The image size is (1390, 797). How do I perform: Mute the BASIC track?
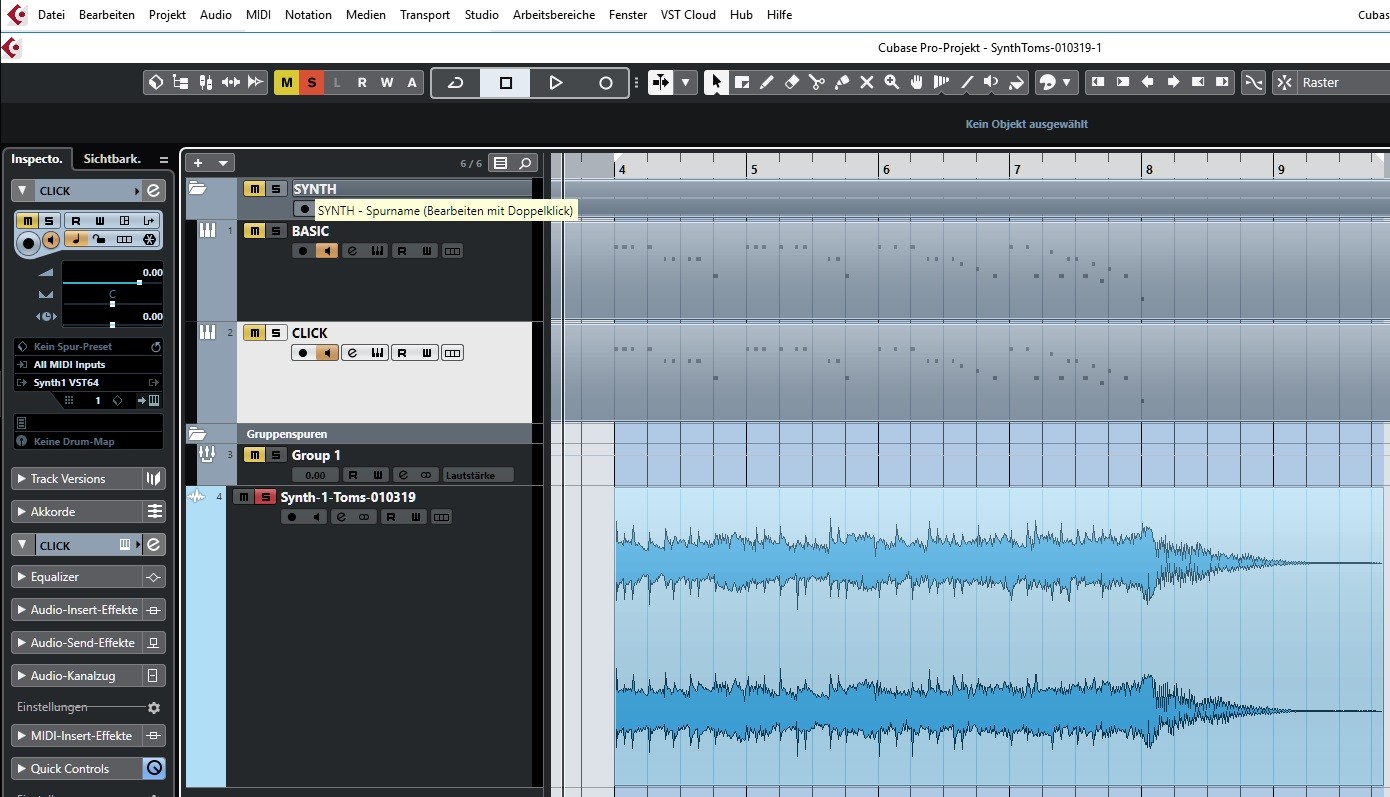pyautogui.click(x=254, y=231)
